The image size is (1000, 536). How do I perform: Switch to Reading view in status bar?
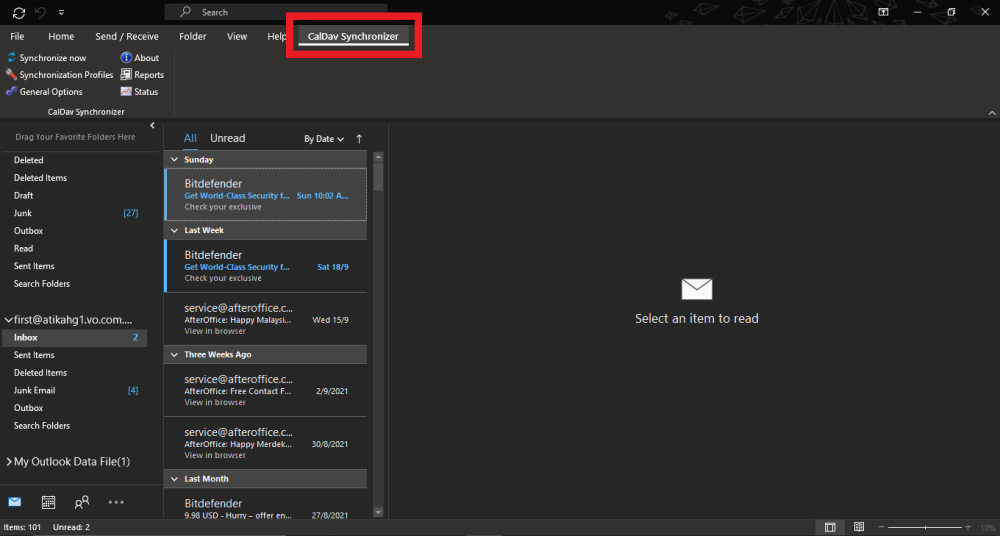(858, 527)
